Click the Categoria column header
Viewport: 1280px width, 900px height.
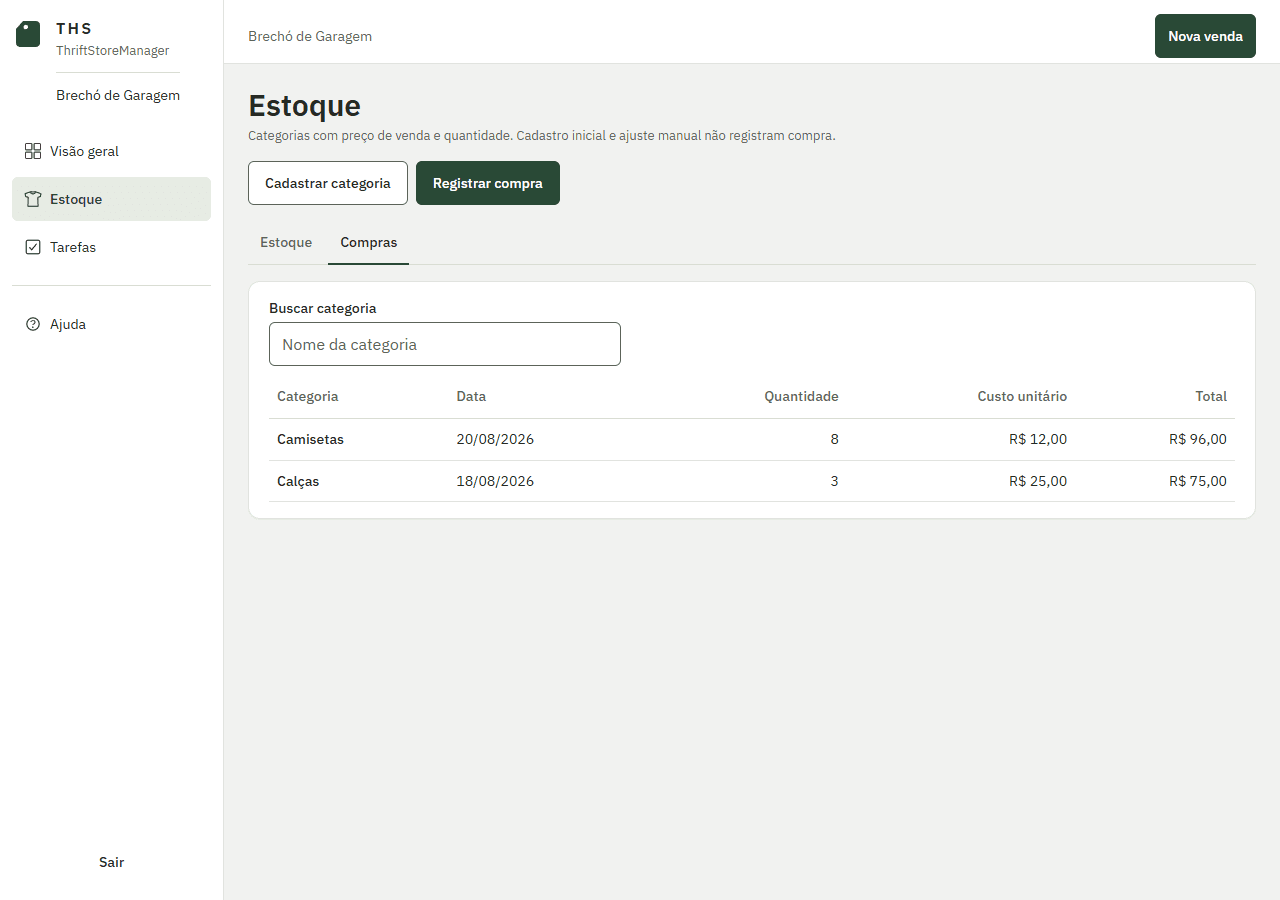click(307, 396)
